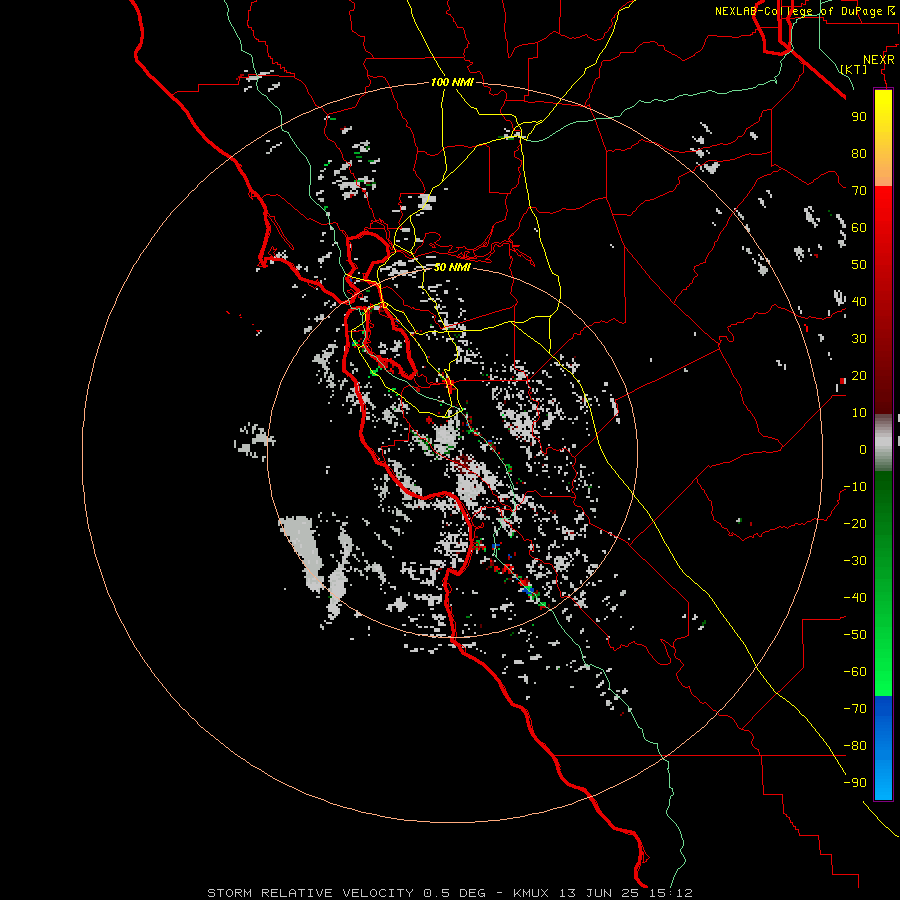Click the 50 NMI range ring label
The height and width of the screenshot is (900, 900).
coord(452,267)
